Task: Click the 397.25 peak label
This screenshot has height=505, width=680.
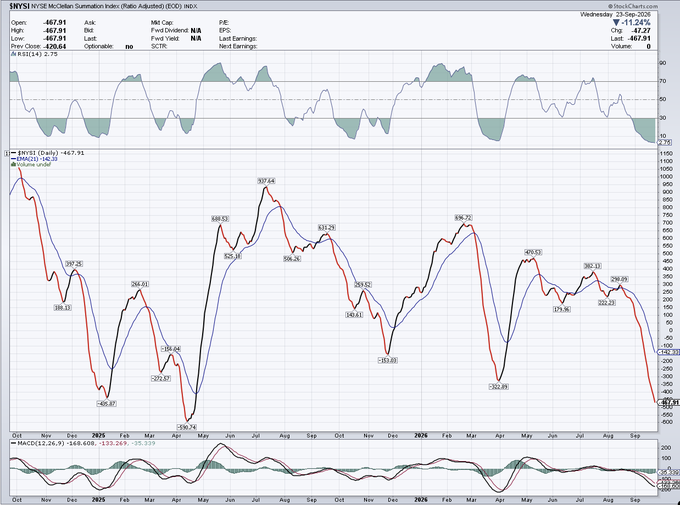Action: [74, 264]
